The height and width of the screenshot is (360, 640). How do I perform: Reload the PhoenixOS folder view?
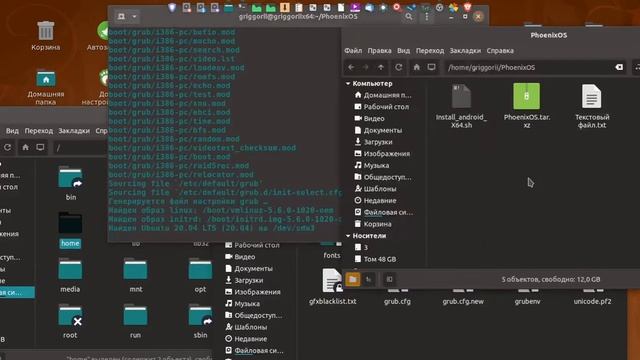[399, 67]
